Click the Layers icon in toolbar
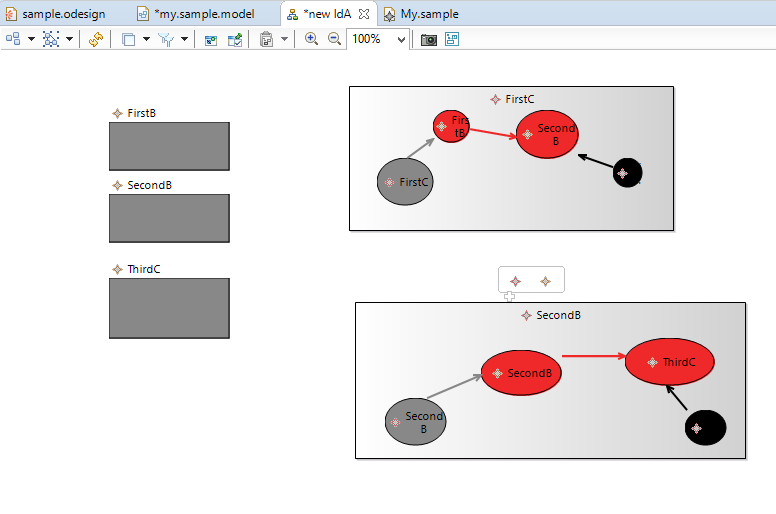 point(129,39)
